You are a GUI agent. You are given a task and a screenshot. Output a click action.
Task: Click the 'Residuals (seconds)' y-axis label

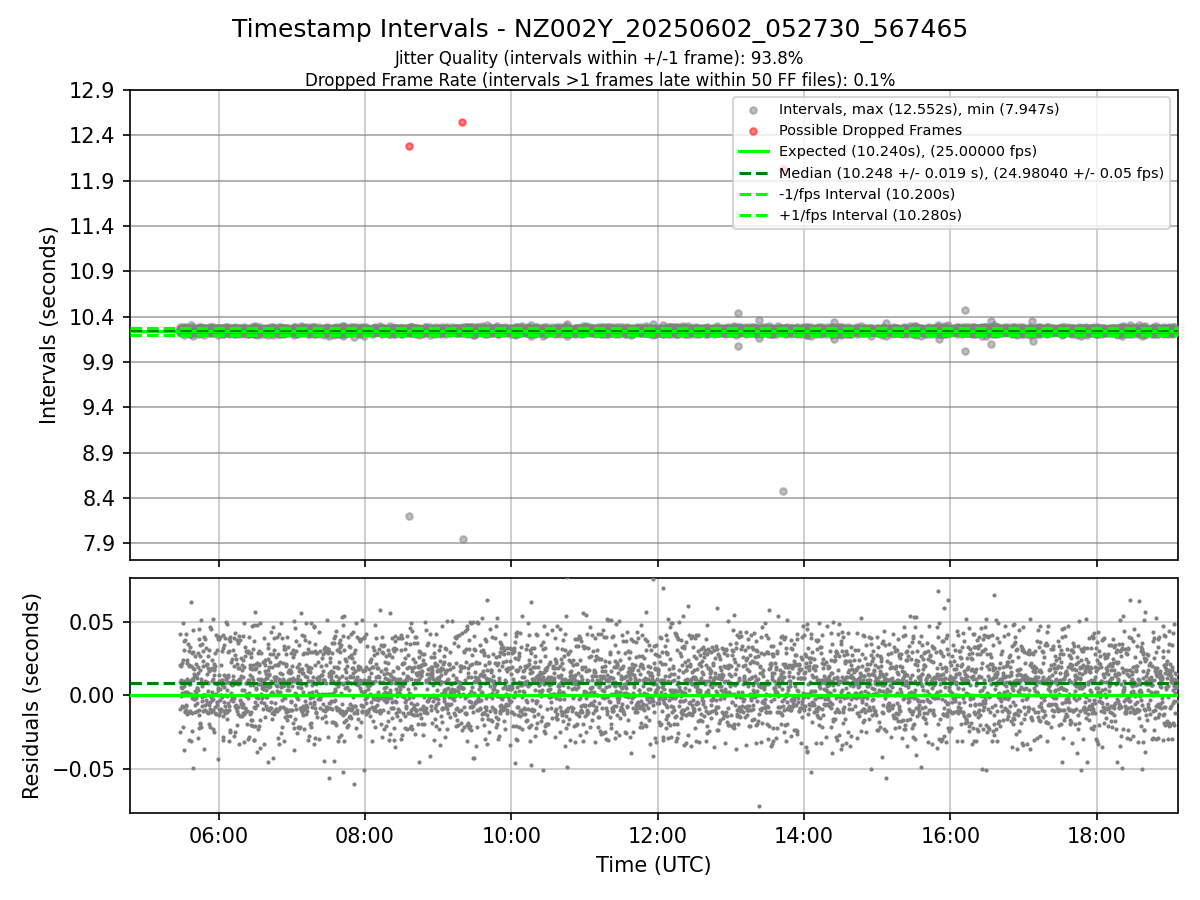(31, 696)
